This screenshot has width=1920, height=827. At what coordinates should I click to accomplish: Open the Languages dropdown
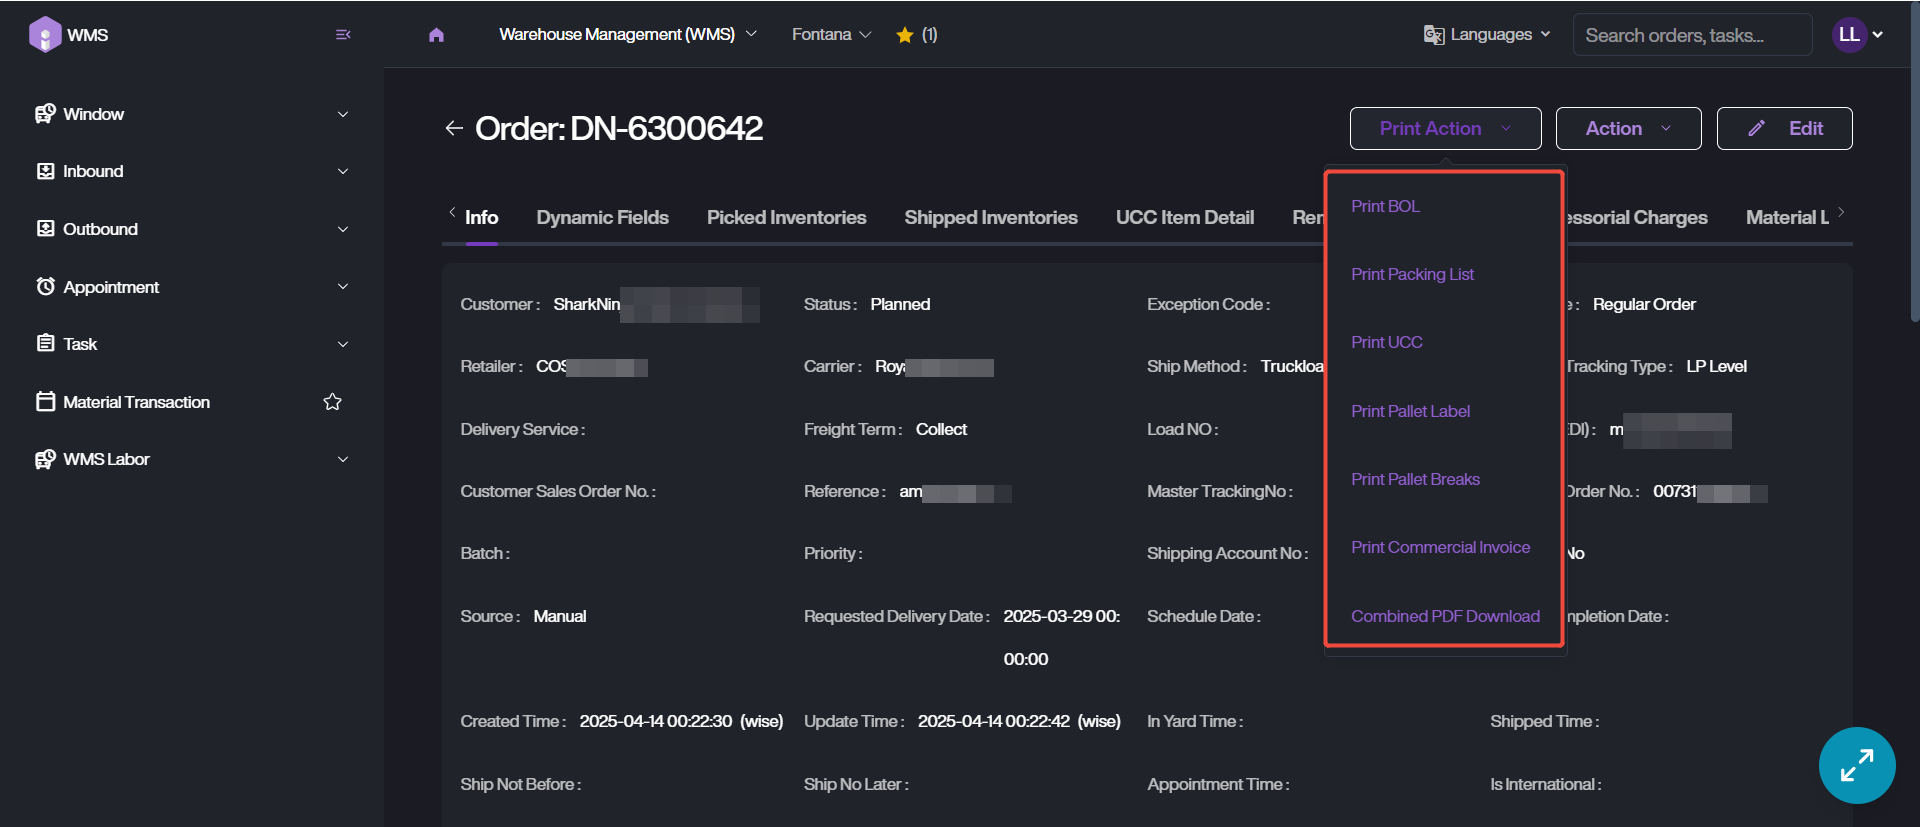[1487, 35]
